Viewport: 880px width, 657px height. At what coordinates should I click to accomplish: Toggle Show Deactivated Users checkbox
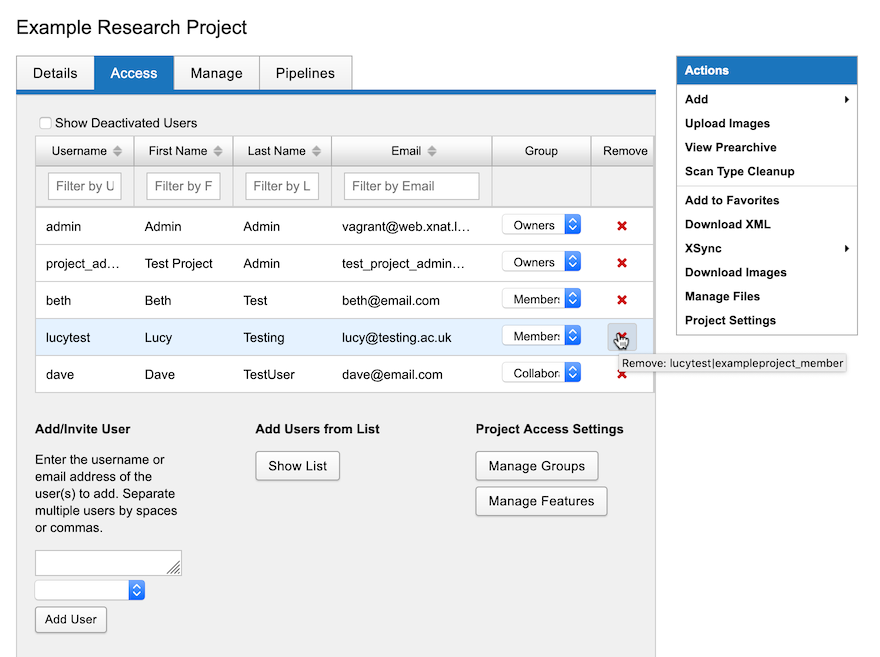45,123
